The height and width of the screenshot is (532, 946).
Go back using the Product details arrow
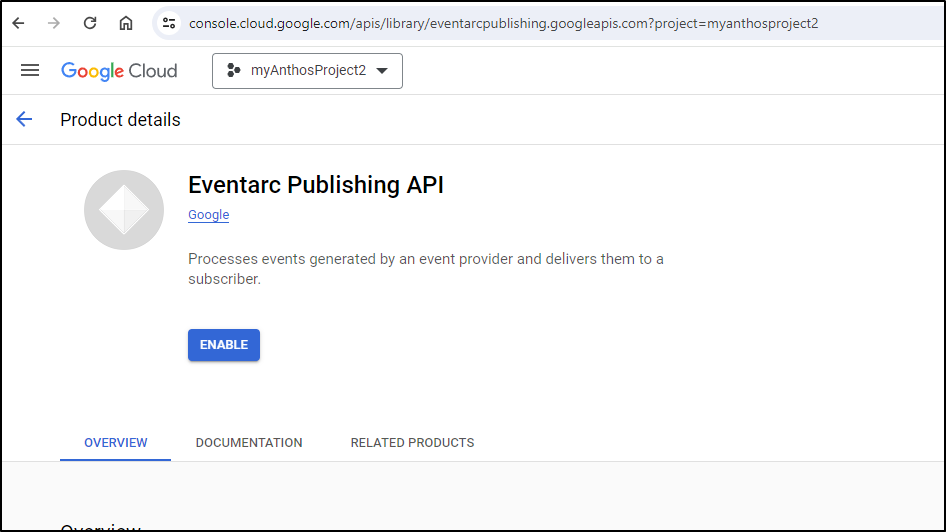pyautogui.click(x=24, y=119)
